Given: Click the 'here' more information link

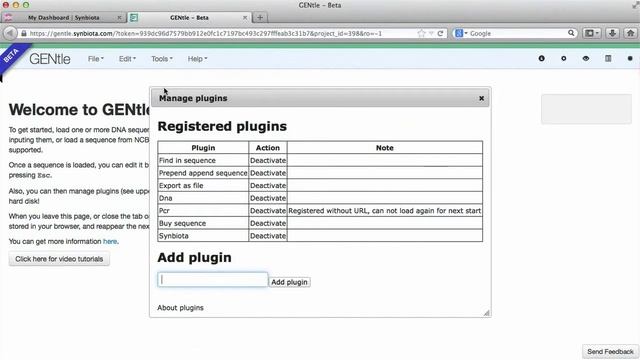Looking at the screenshot, I should [110, 241].
